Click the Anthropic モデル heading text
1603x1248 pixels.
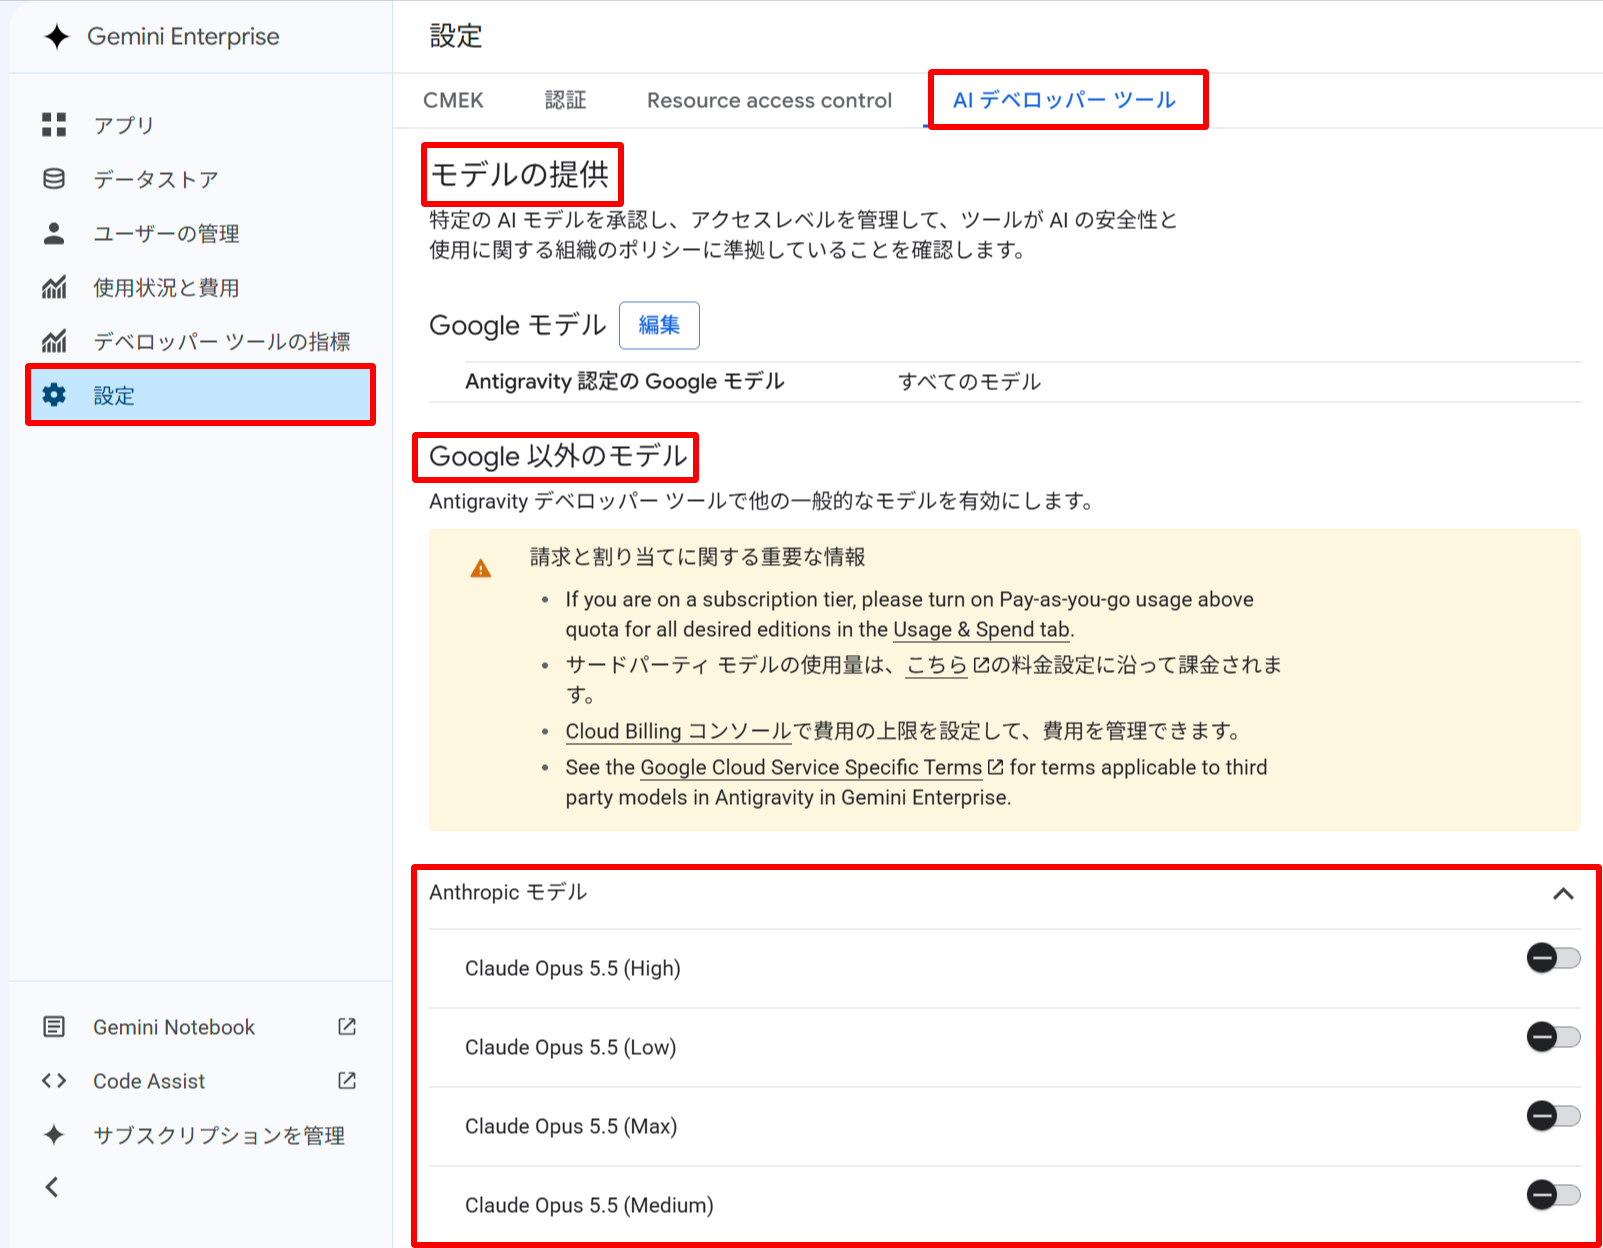click(x=508, y=892)
